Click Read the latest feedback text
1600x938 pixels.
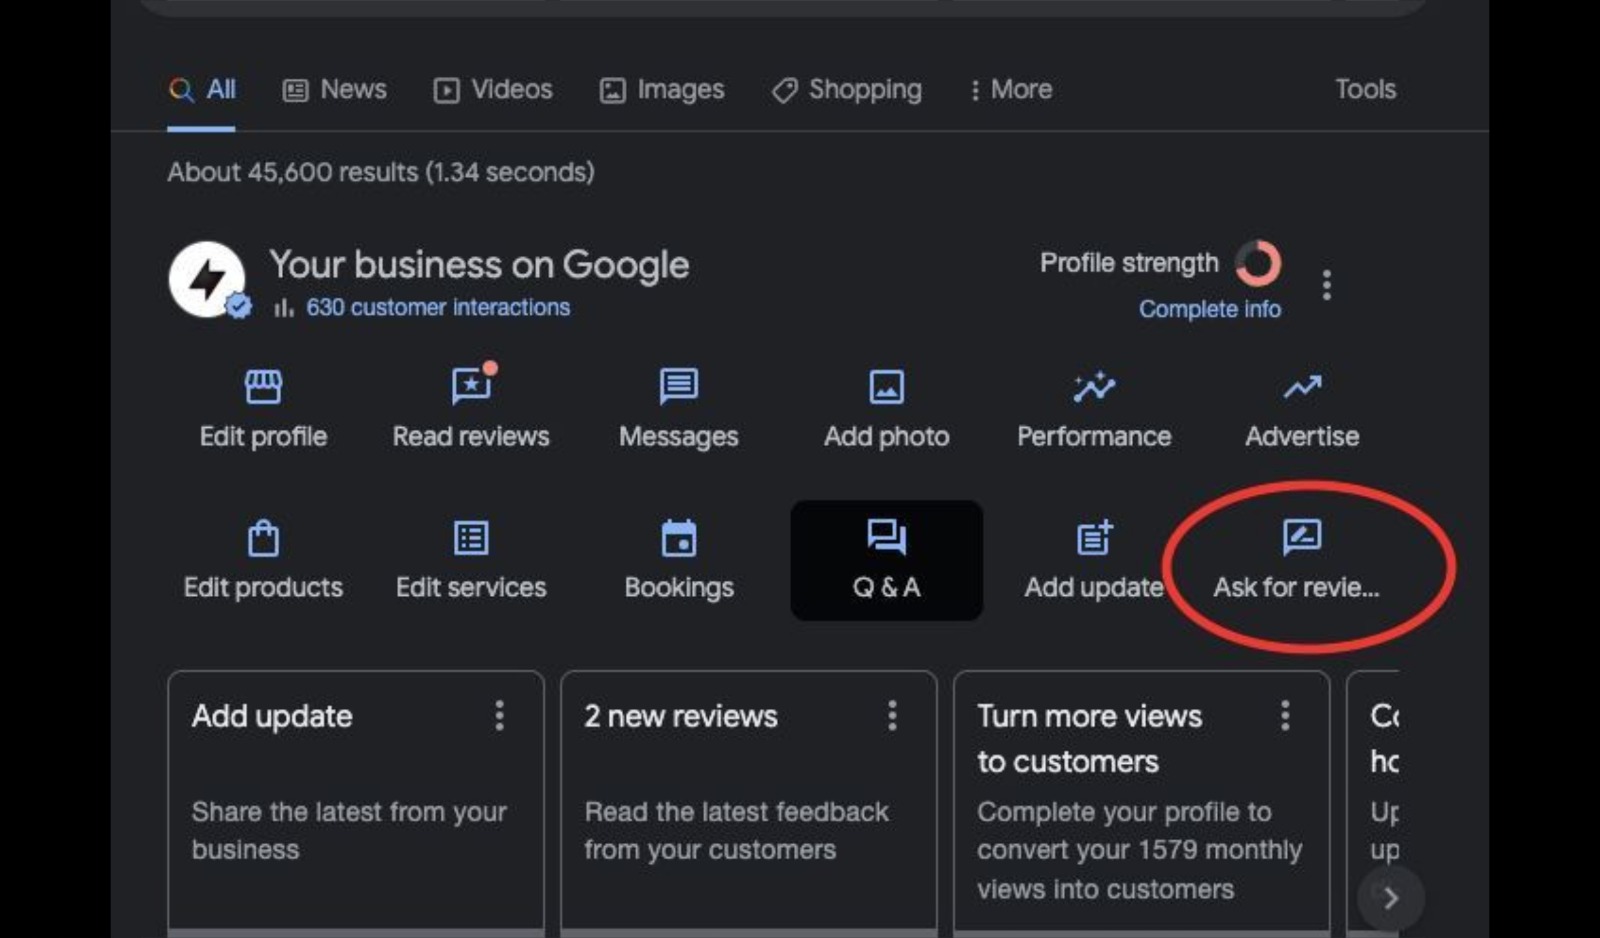tap(736, 830)
